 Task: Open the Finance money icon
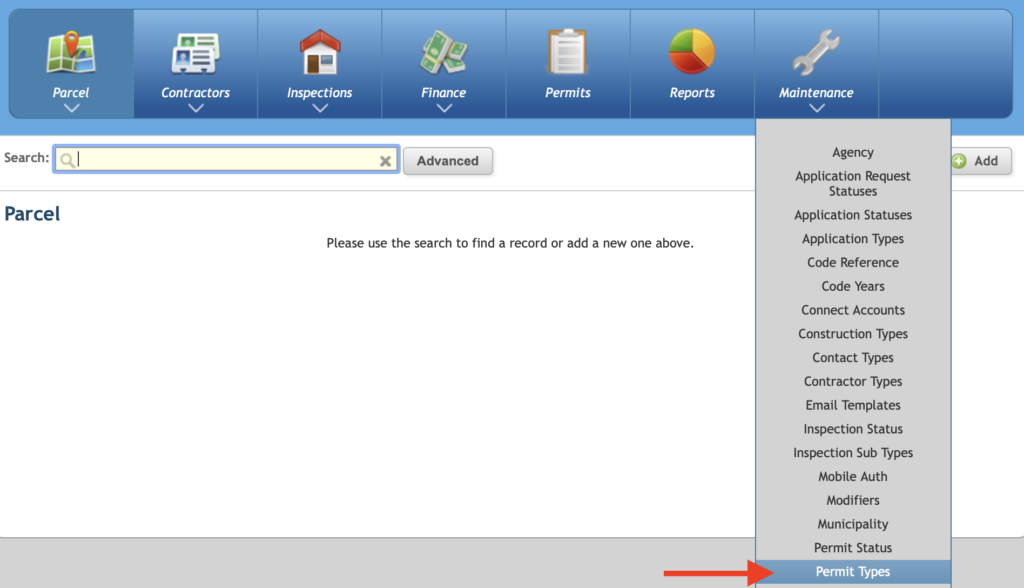[443, 52]
